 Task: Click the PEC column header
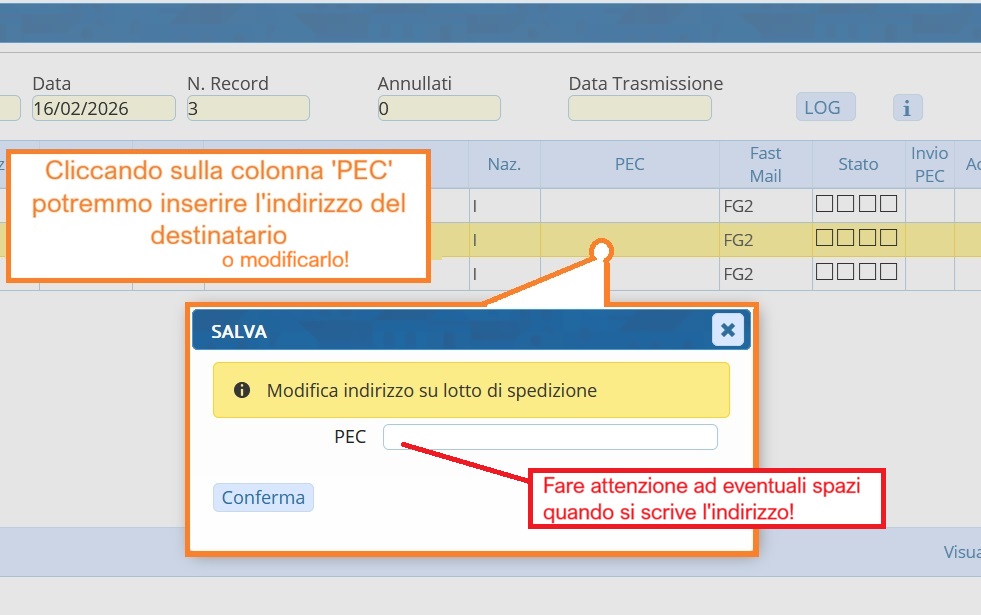pos(629,164)
